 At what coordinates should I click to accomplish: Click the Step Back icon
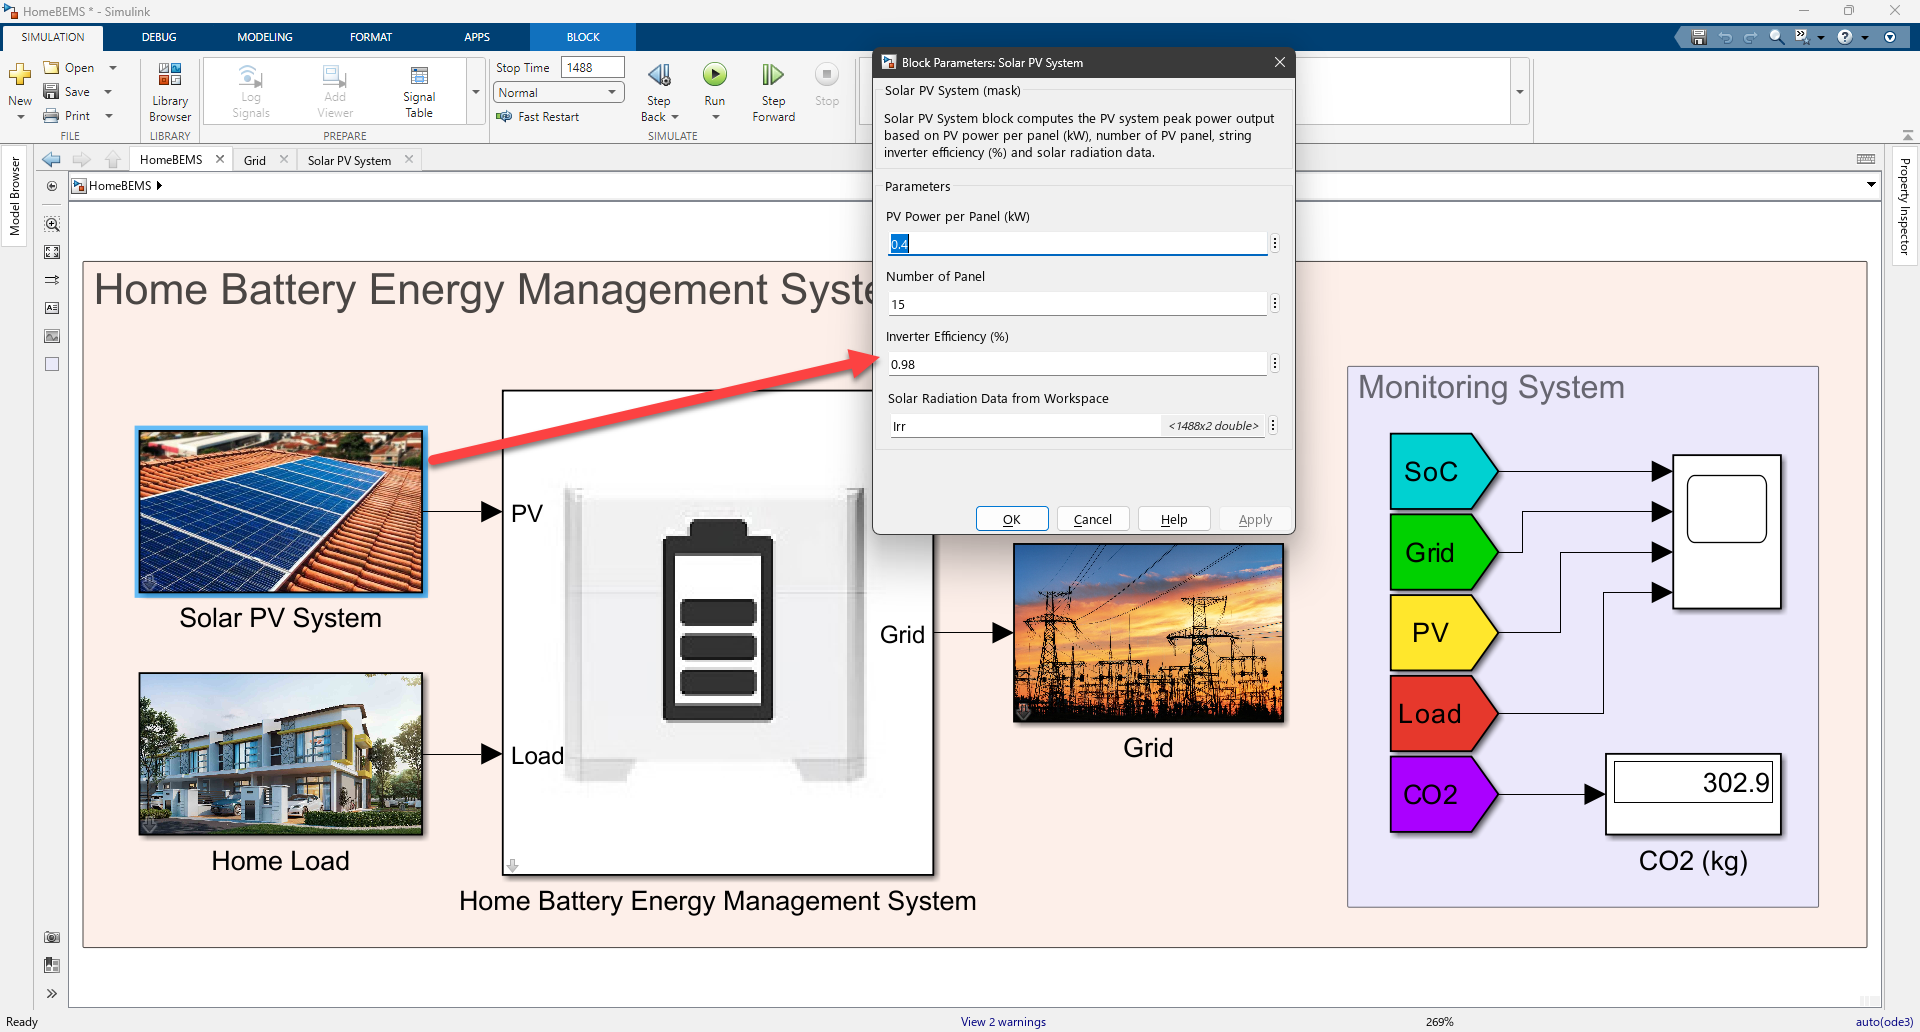tap(659, 76)
